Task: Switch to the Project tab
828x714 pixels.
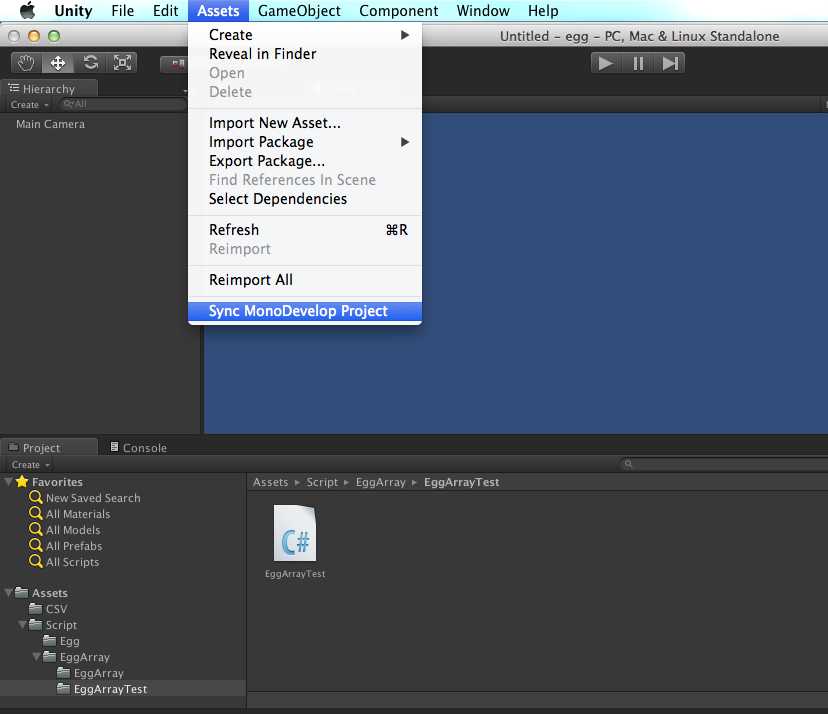Action: tap(49, 447)
